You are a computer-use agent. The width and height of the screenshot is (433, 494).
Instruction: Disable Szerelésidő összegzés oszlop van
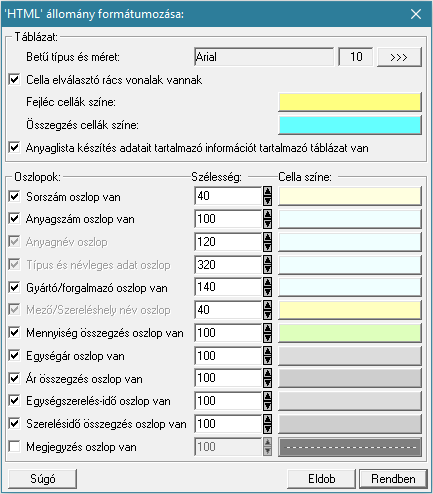pyautogui.click(x=14, y=424)
